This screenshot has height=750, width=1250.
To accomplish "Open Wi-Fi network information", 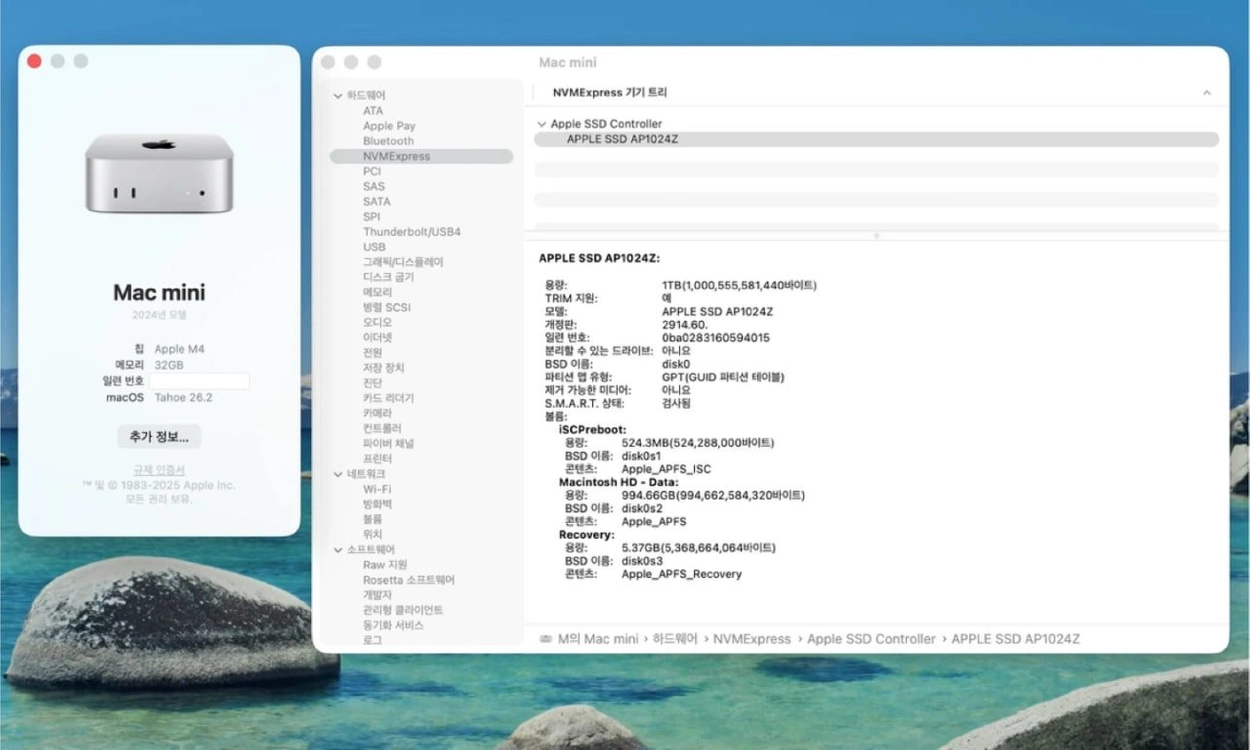I will coord(376,489).
